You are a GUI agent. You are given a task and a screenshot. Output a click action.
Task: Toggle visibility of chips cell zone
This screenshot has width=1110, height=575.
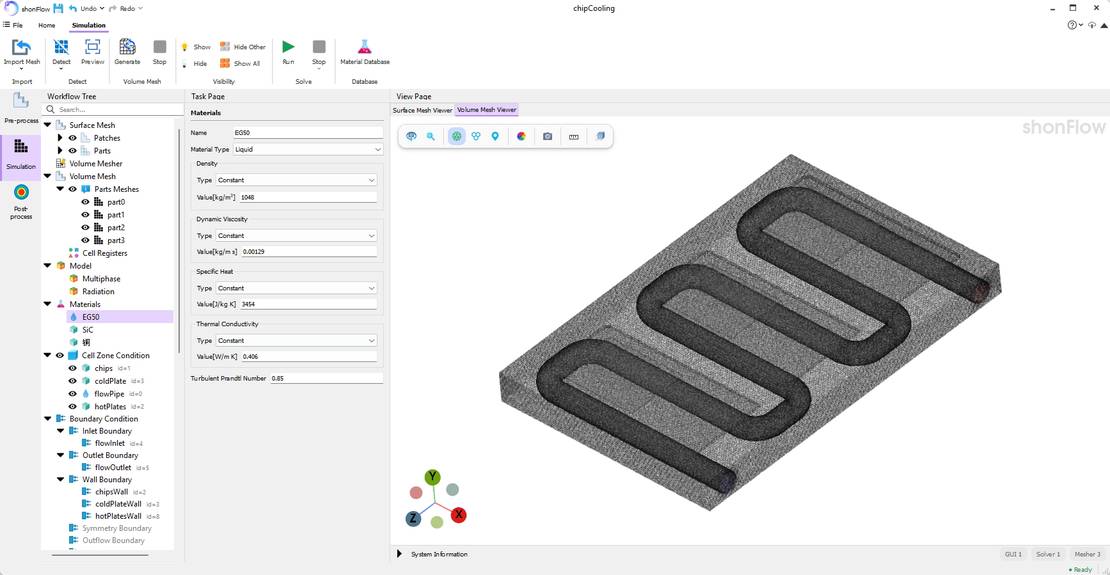[x=72, y=368]
